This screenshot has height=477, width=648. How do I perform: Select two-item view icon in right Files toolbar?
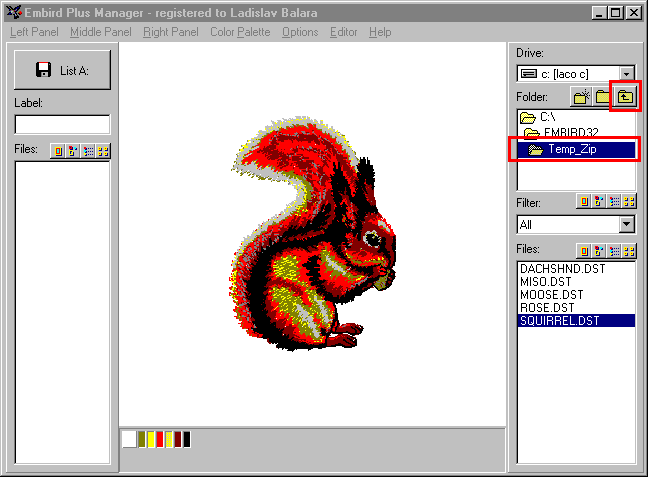(599, 251)
